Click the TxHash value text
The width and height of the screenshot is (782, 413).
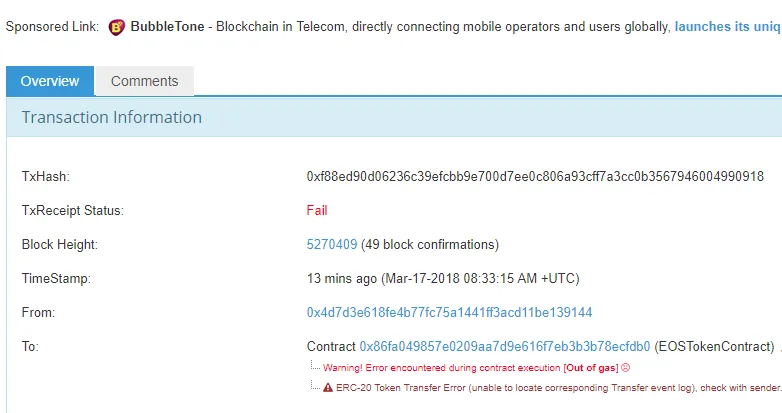click(x=535, y=177)
